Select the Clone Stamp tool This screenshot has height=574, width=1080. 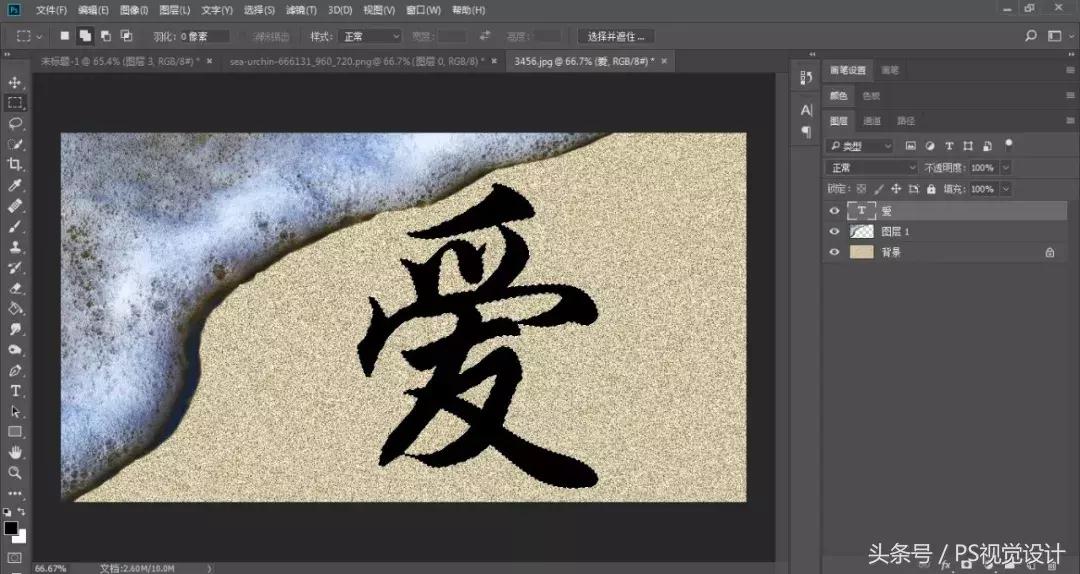pos(15,247)
